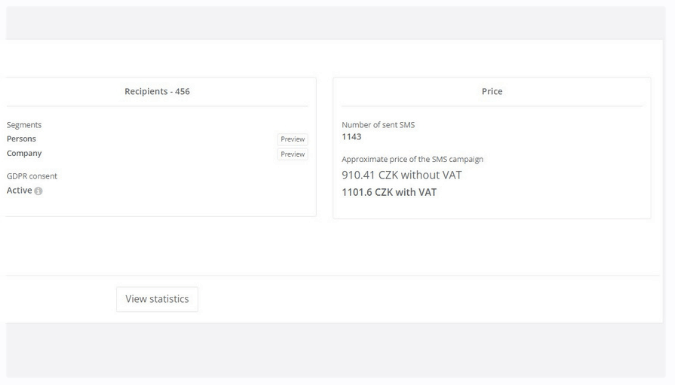Click the Price panel heading
This screenshot has width=675, height=385.
[492, 91]
